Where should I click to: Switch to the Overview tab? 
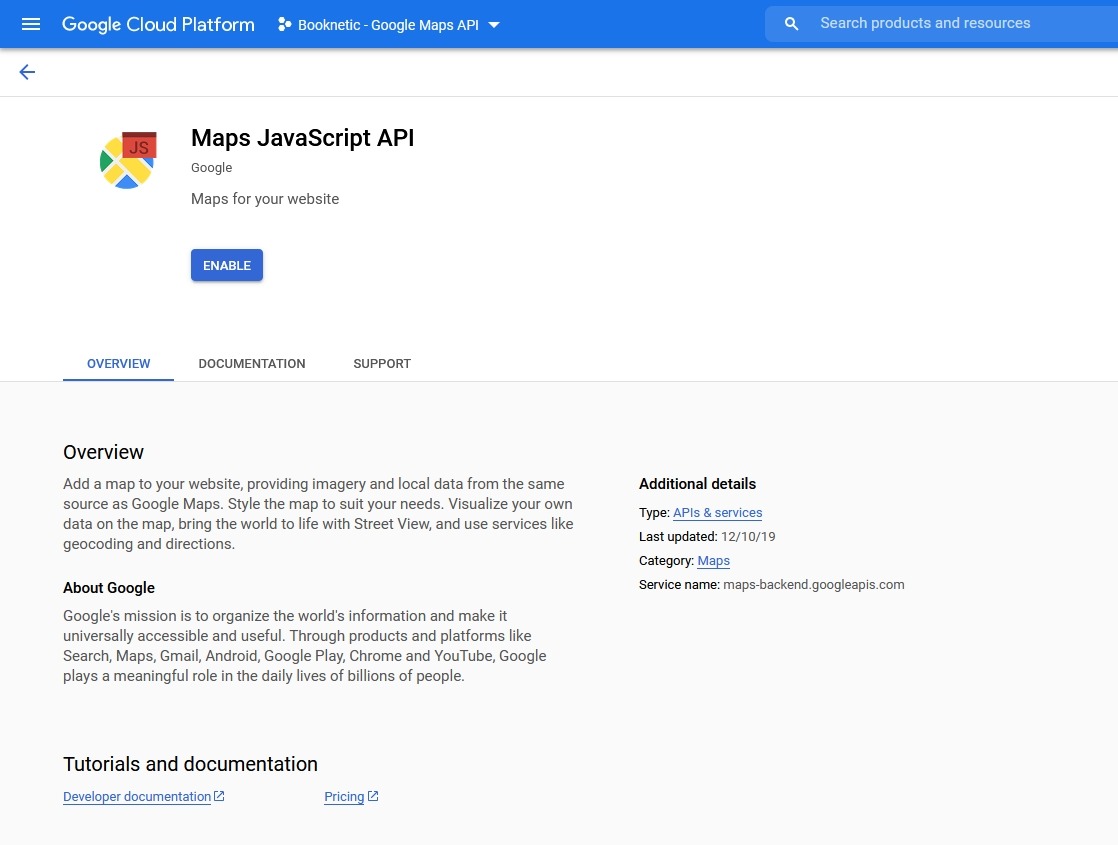[118, 364]
